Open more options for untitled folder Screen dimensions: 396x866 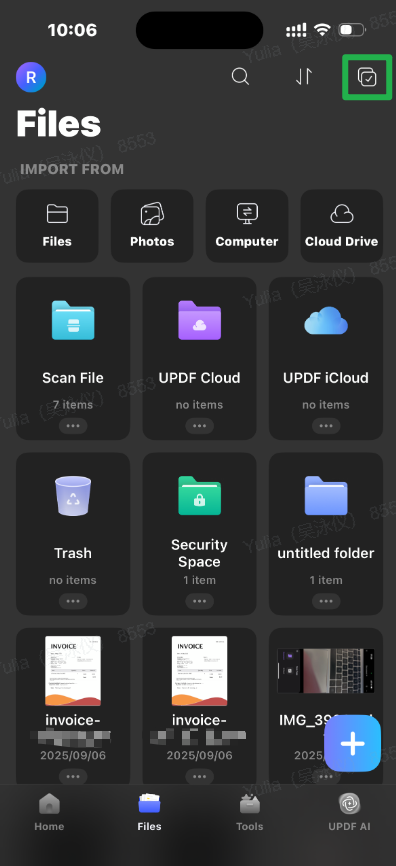point(326,601)
